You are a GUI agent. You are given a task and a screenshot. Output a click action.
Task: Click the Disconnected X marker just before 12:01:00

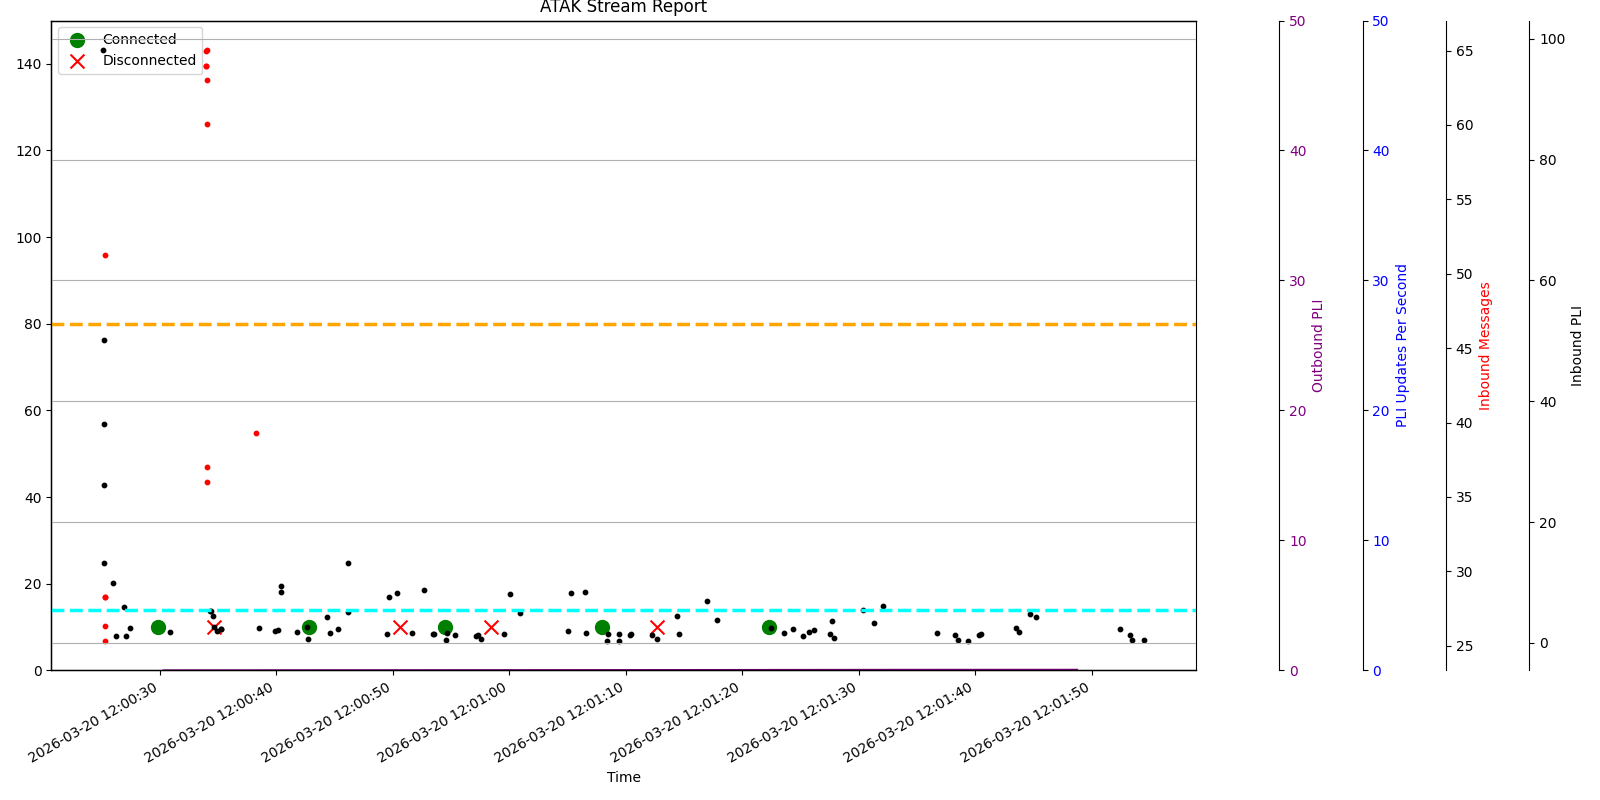tap(491, 627)
